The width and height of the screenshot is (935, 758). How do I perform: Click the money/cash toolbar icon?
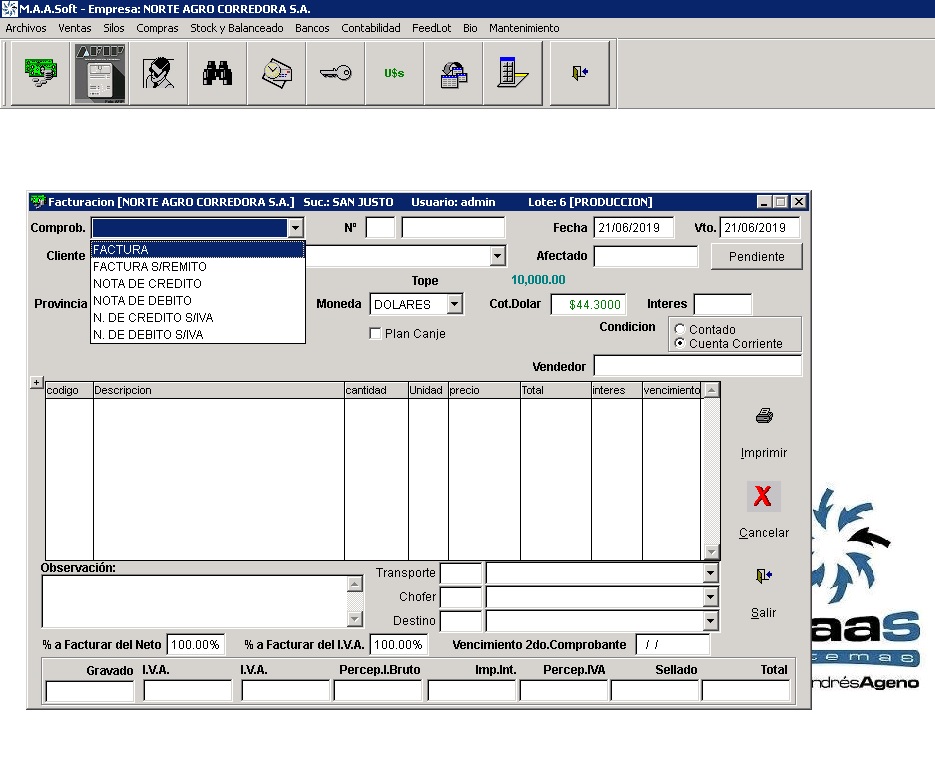point(41,73)
